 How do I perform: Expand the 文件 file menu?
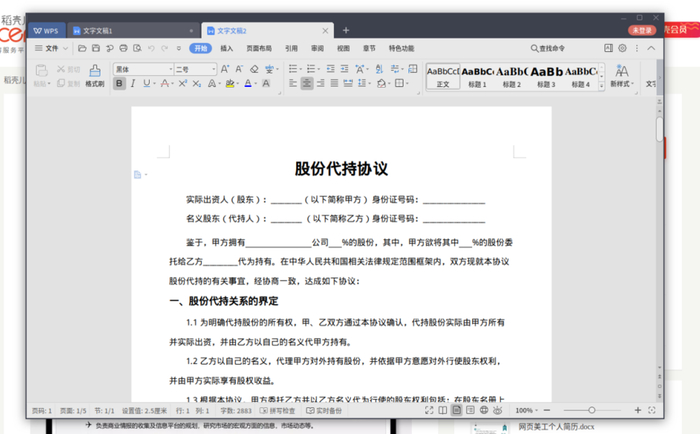(x=51, y=48)
